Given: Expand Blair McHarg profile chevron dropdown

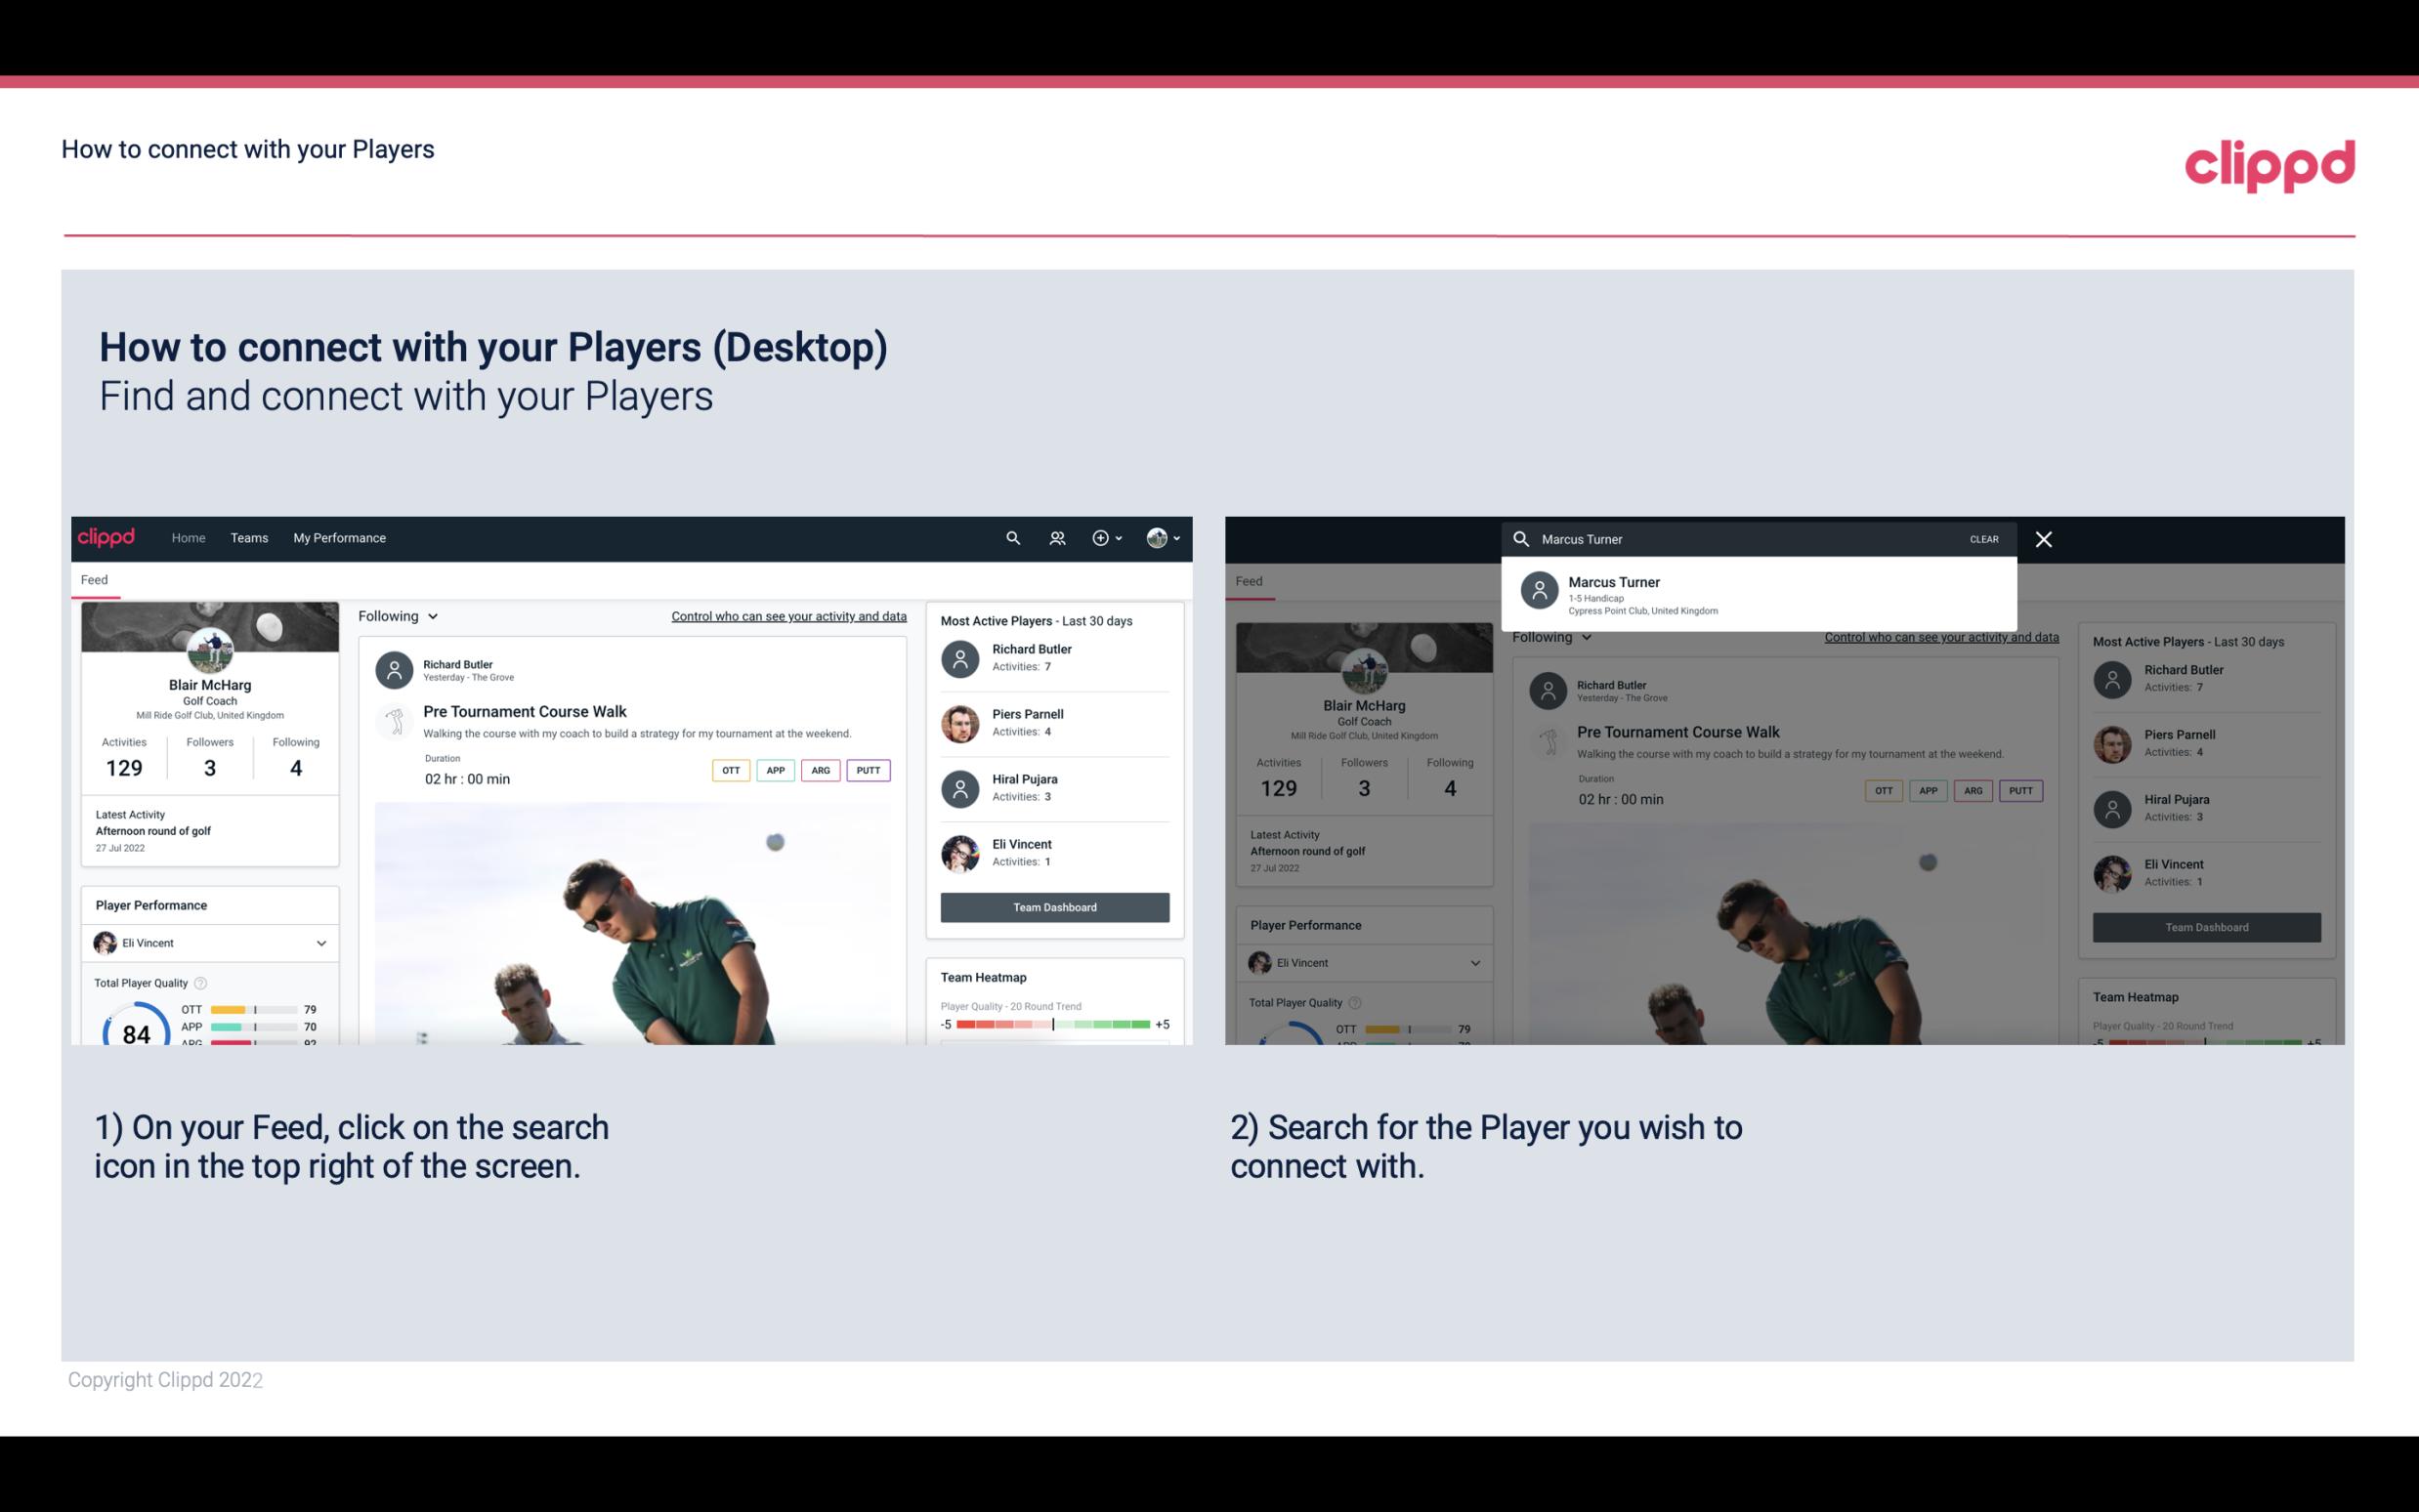Looking at the screenshot, I should tap(1177, 536).
